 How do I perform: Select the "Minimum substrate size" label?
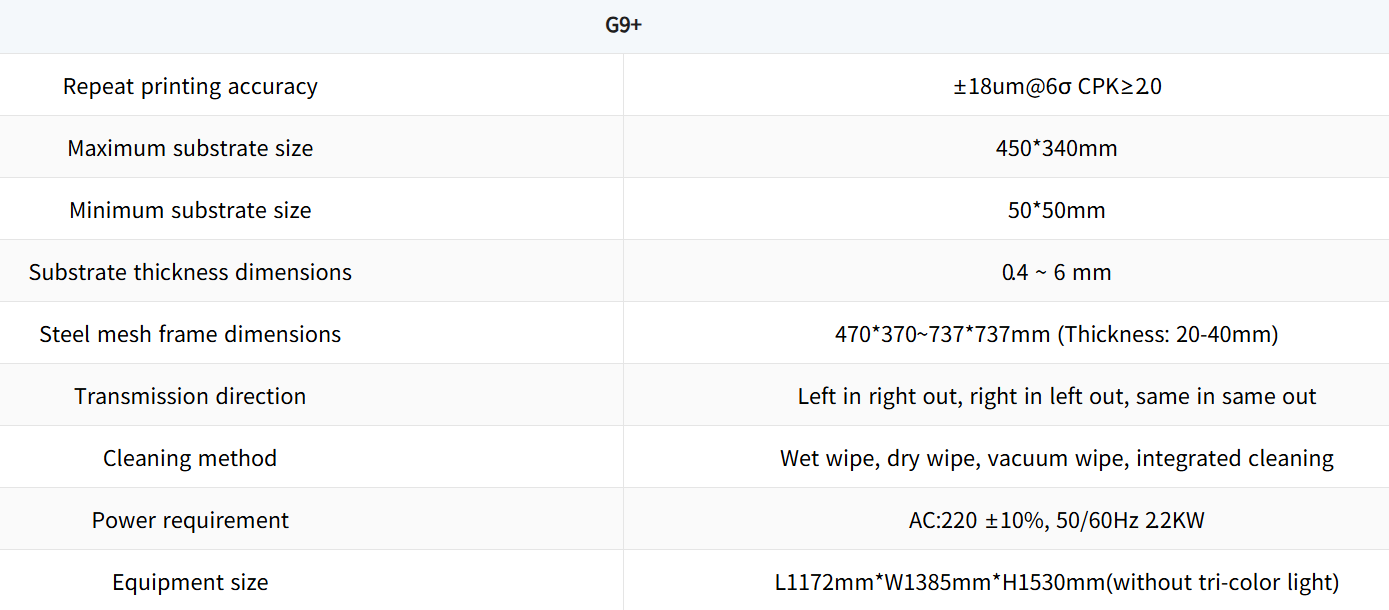pos(190,210)
